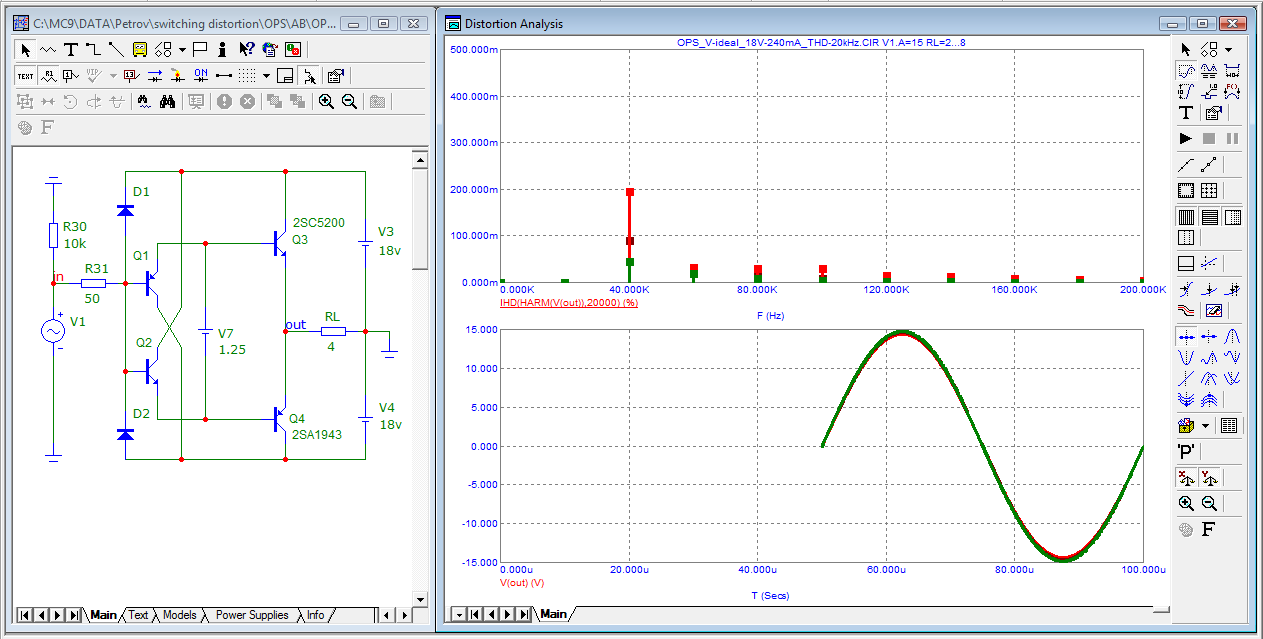
Task: Enable Y-axis auto scale icon
Action: (1209, 478)
